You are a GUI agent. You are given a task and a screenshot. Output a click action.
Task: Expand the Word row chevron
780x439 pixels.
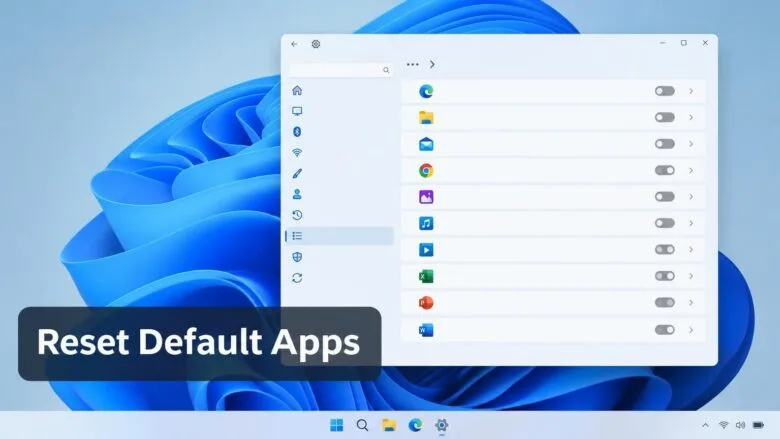[x=691, y=329]
